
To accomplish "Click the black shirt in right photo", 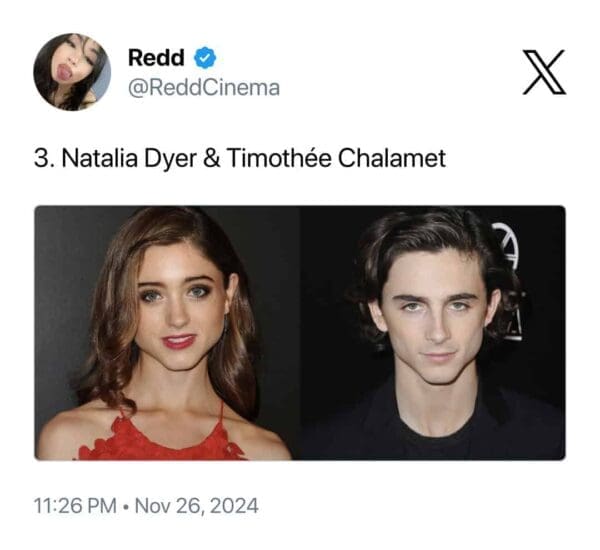I will point(430,430).
